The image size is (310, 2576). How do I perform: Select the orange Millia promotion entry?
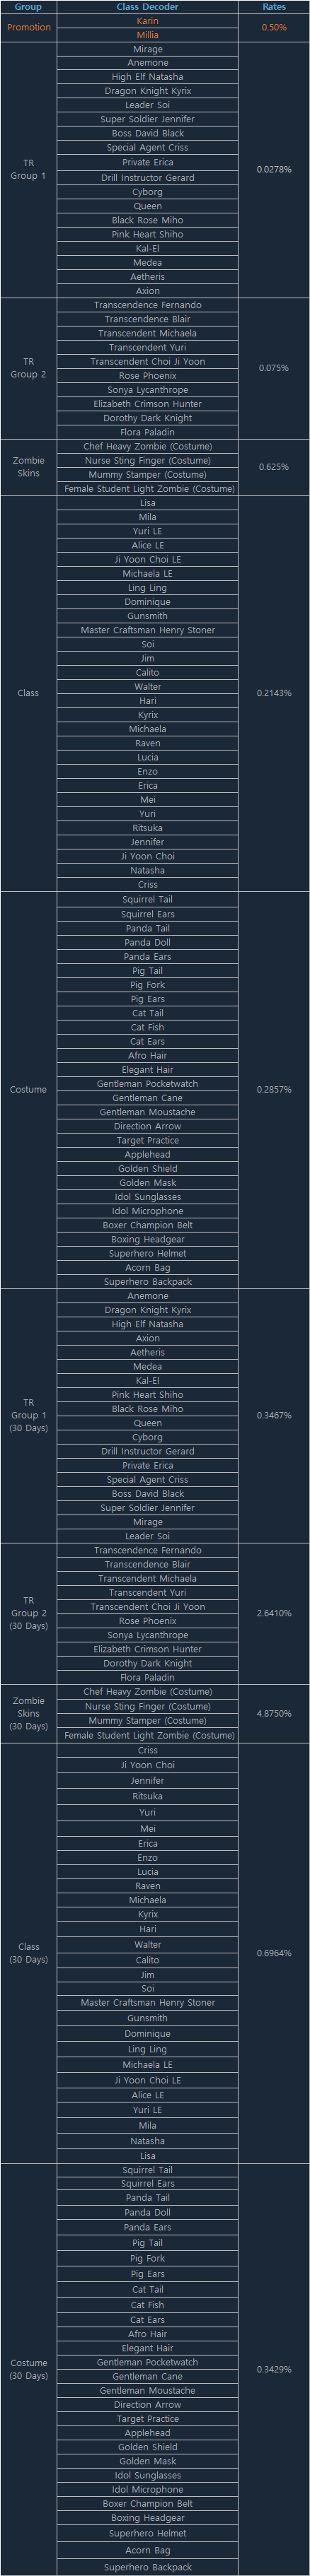(x=147, y=35)
